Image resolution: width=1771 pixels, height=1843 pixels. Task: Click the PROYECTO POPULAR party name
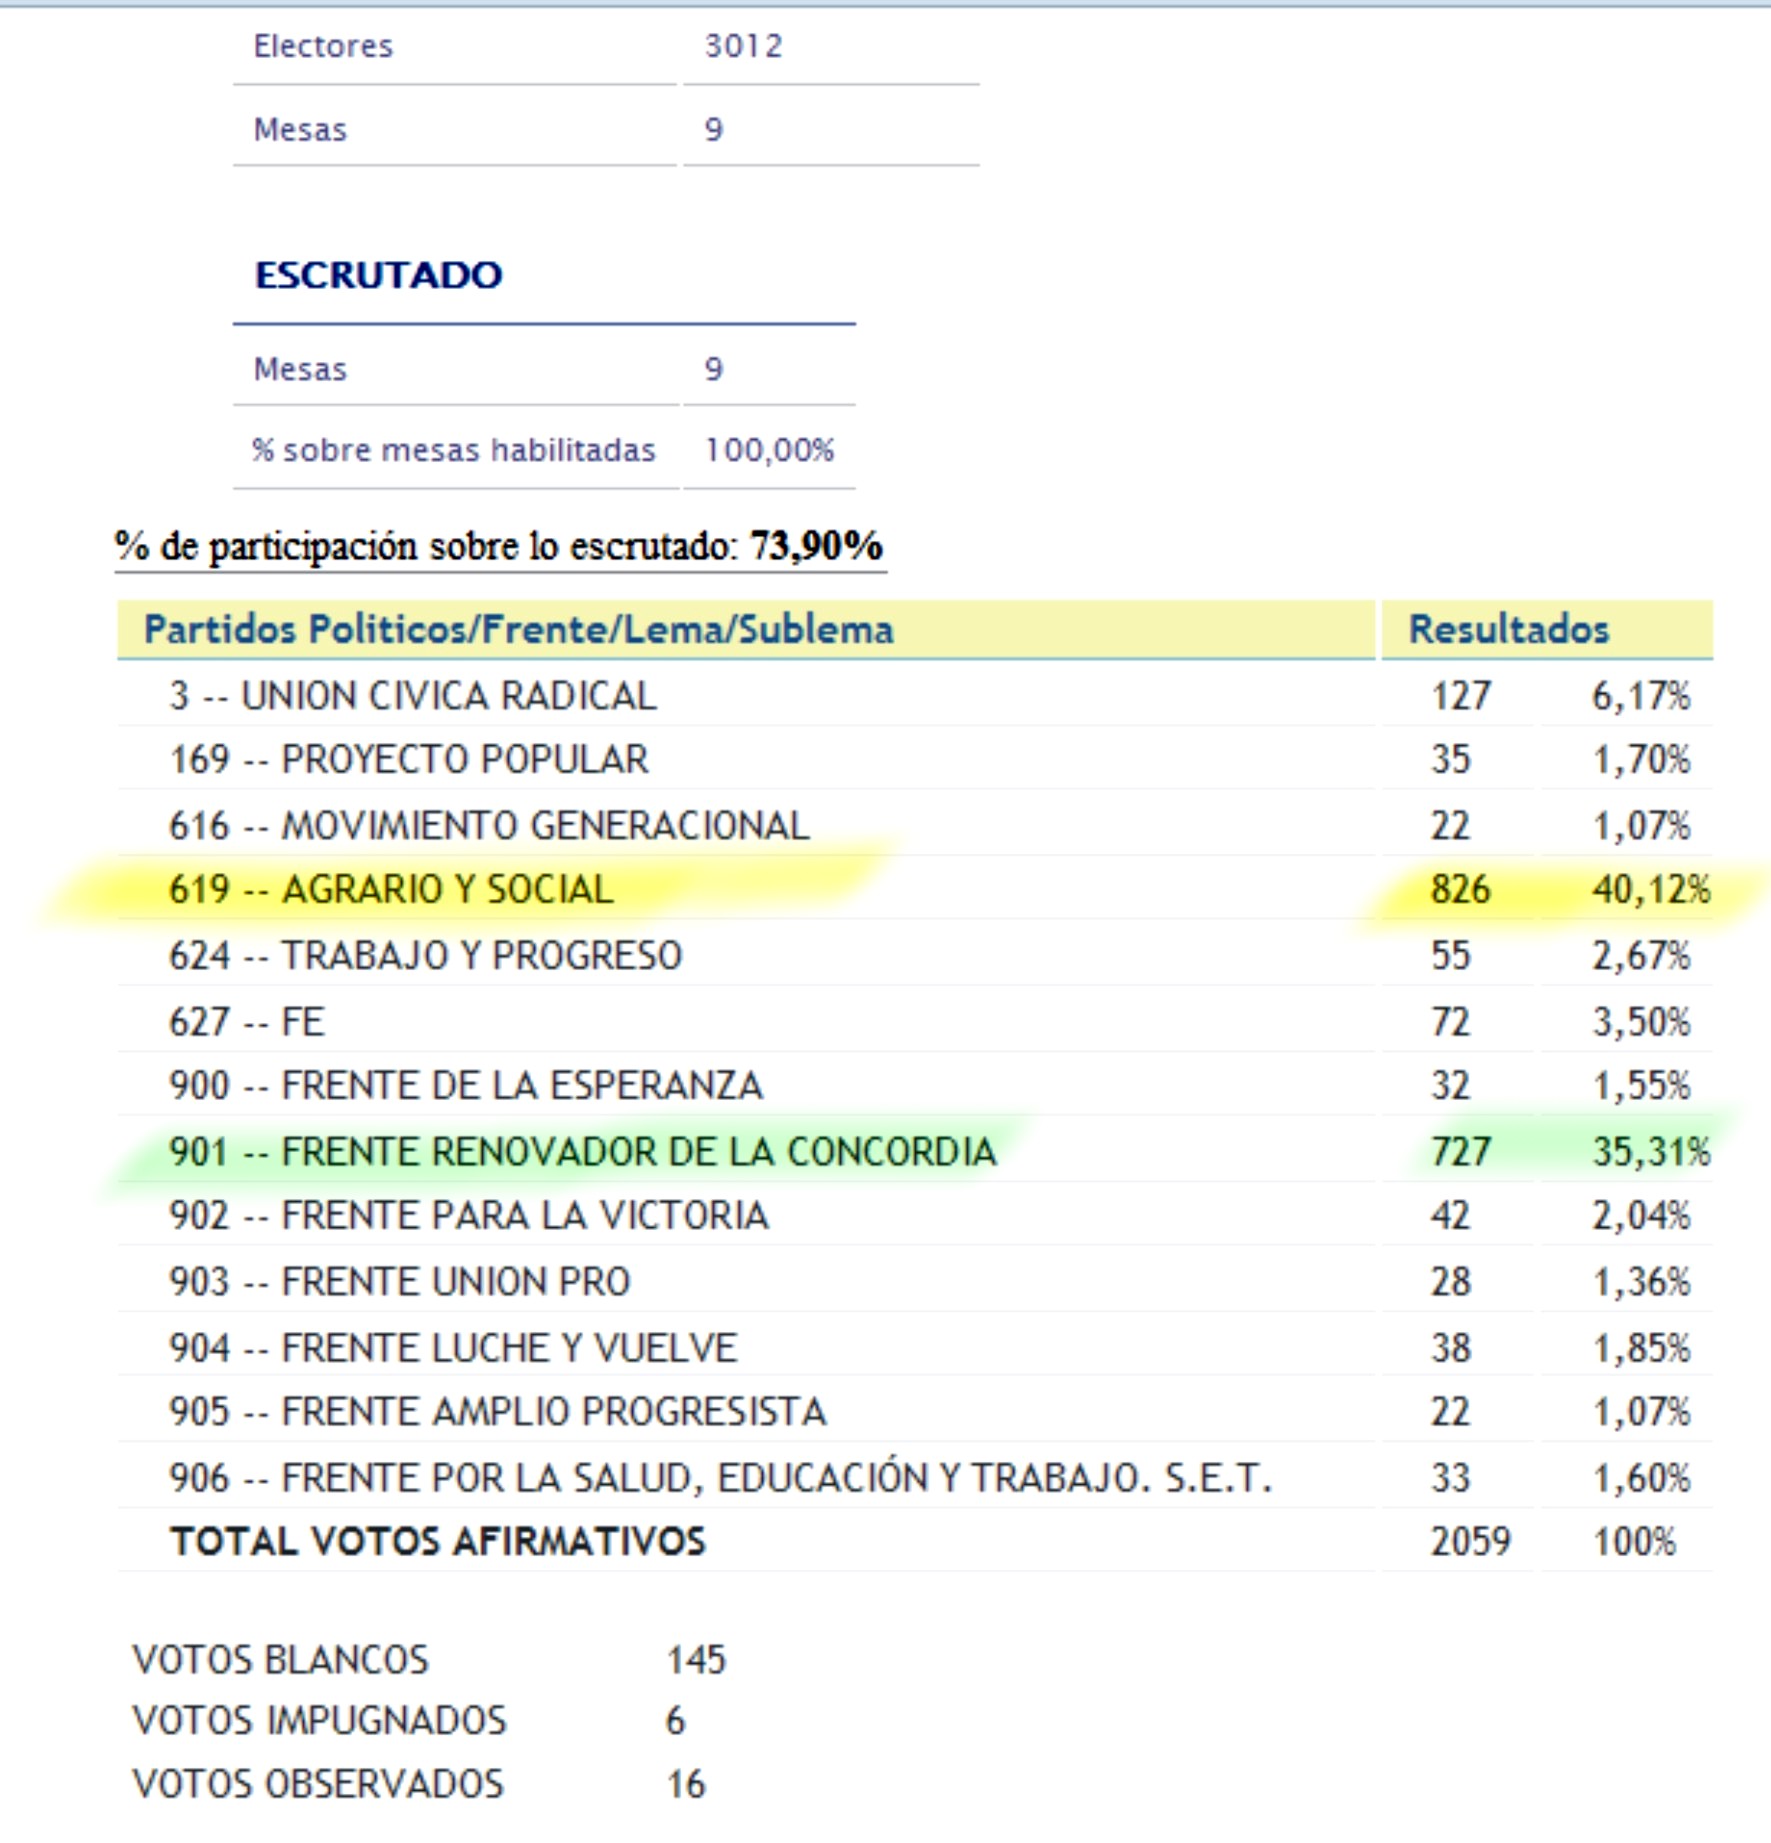point(465,759)
